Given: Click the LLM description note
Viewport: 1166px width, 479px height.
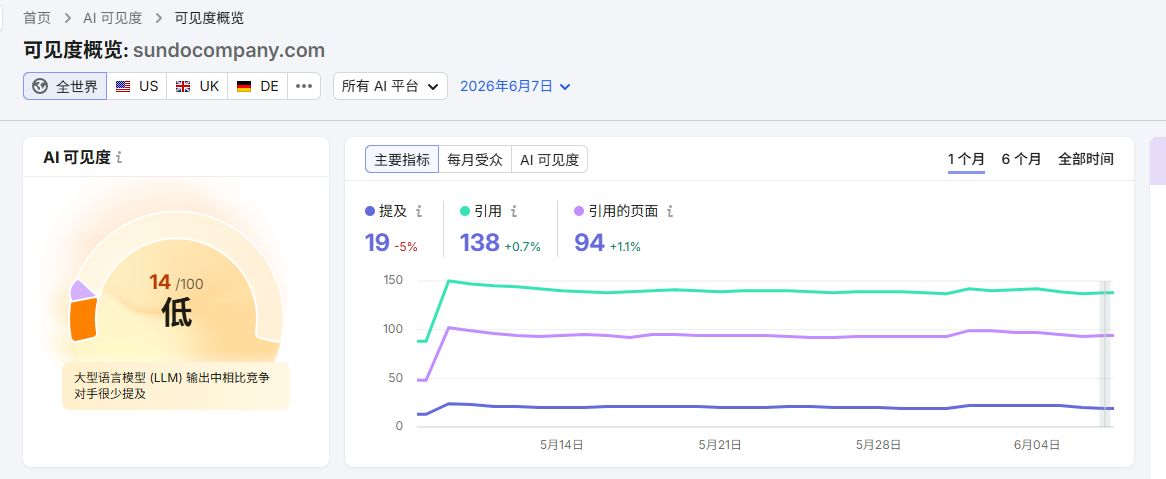Looking at the screenshot, I should [x=176, y=385].
